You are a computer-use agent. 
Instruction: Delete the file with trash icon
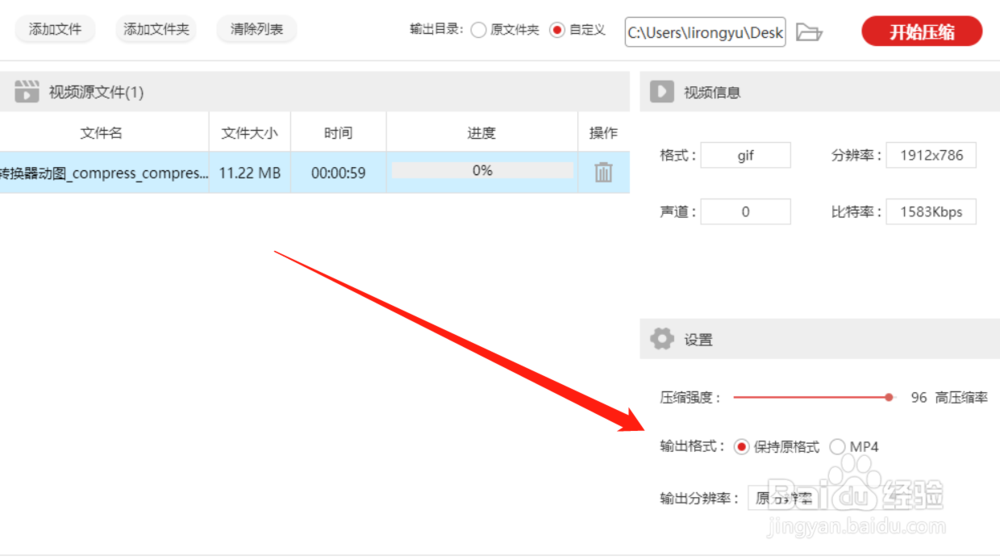(603, 172)
